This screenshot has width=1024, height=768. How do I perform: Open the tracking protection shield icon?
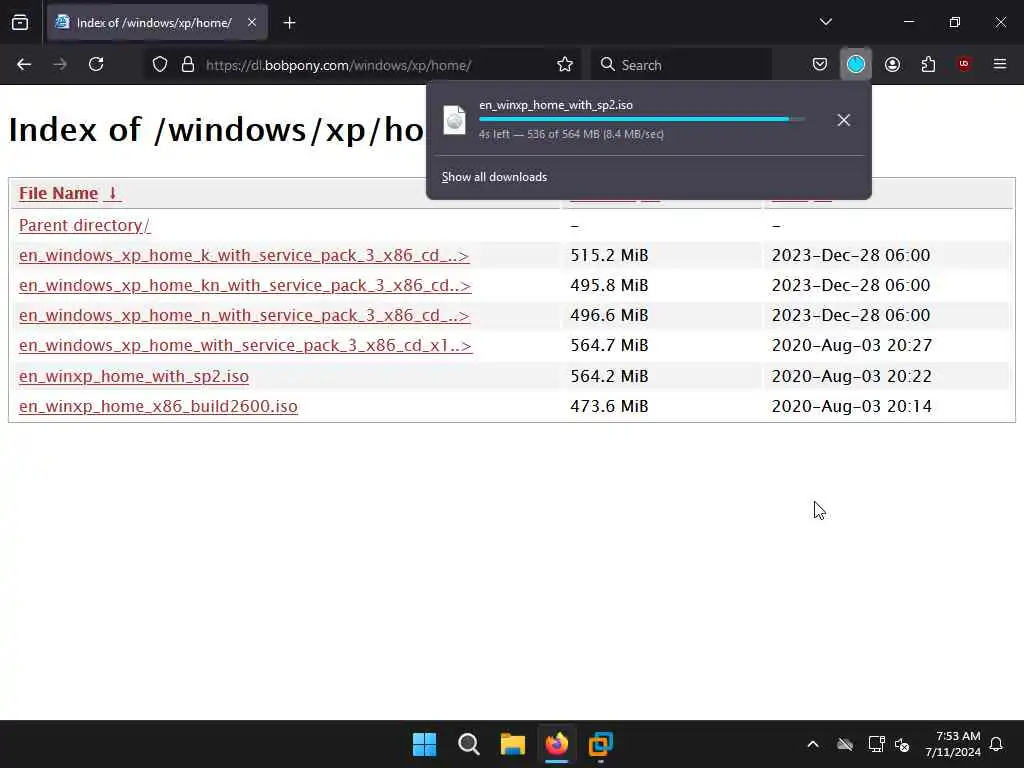point(160,65)
